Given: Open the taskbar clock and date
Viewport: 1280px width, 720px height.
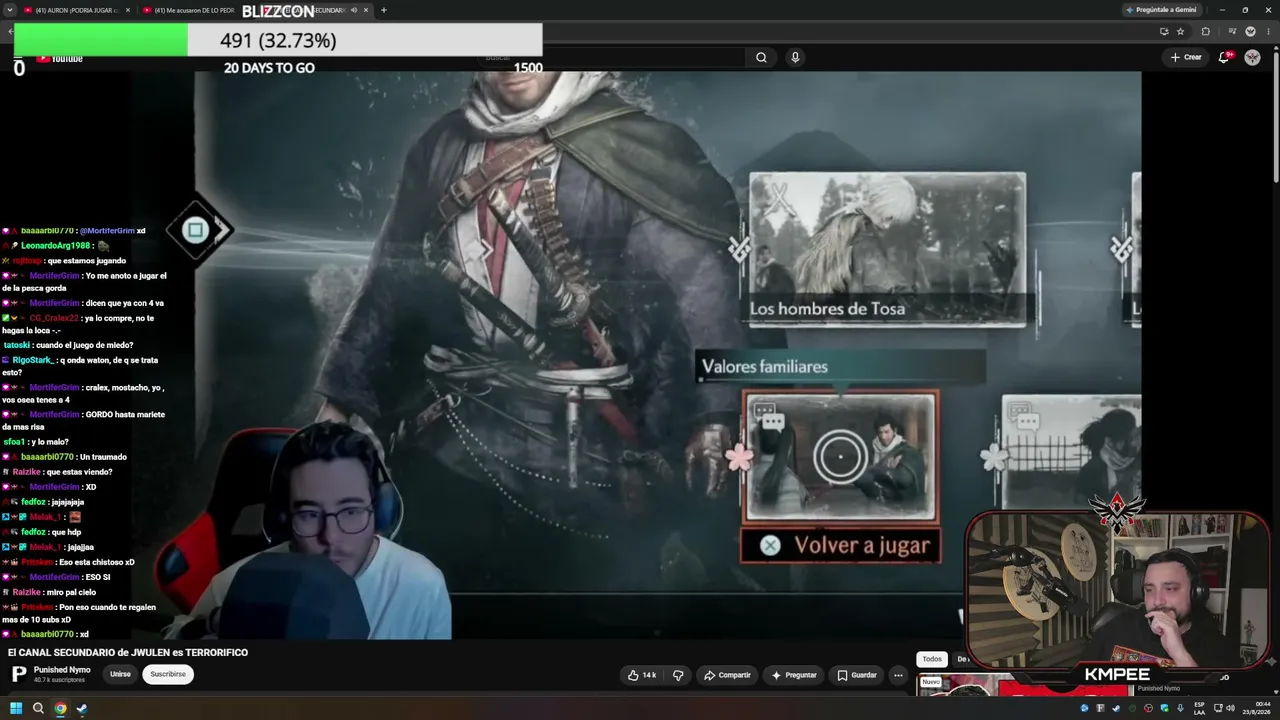Looking at the screenshot, I should pyautogui.click(x=1254, y=708).
